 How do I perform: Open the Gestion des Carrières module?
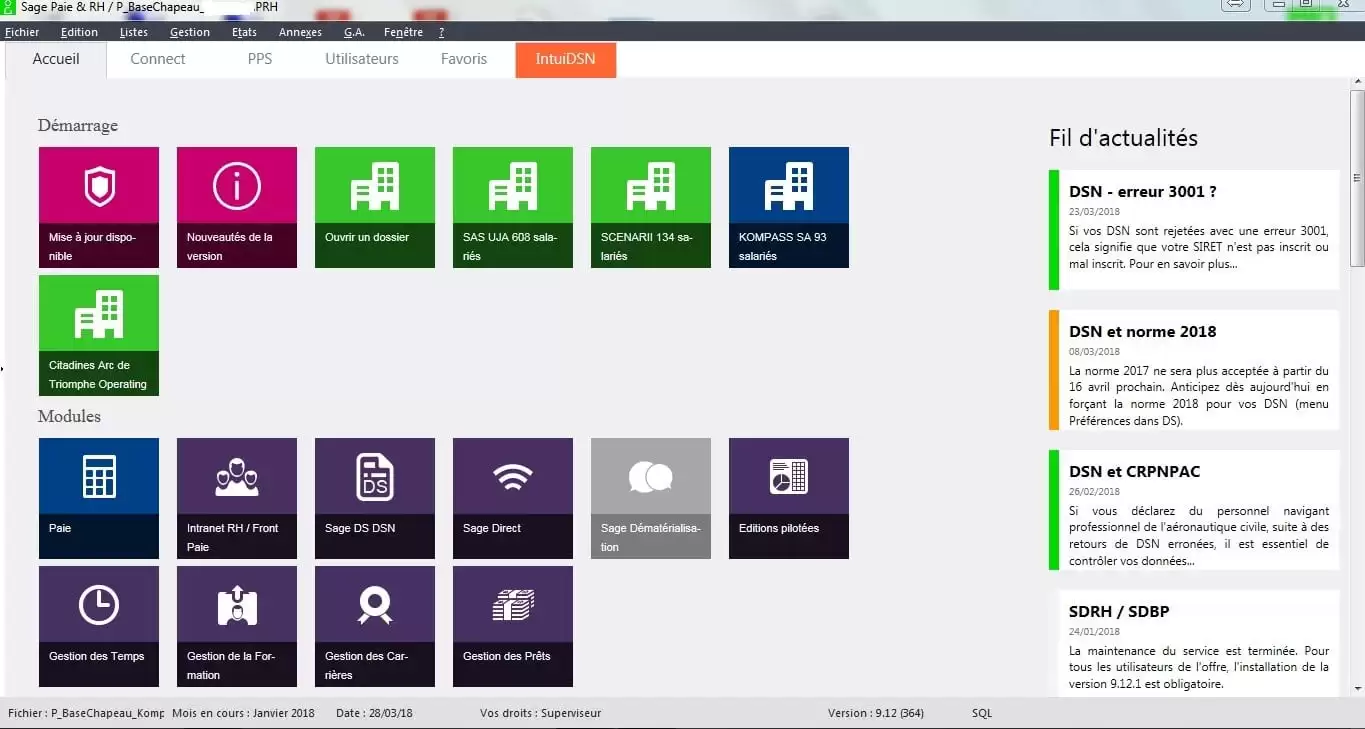pyautogui.click(x=374, y=625)
